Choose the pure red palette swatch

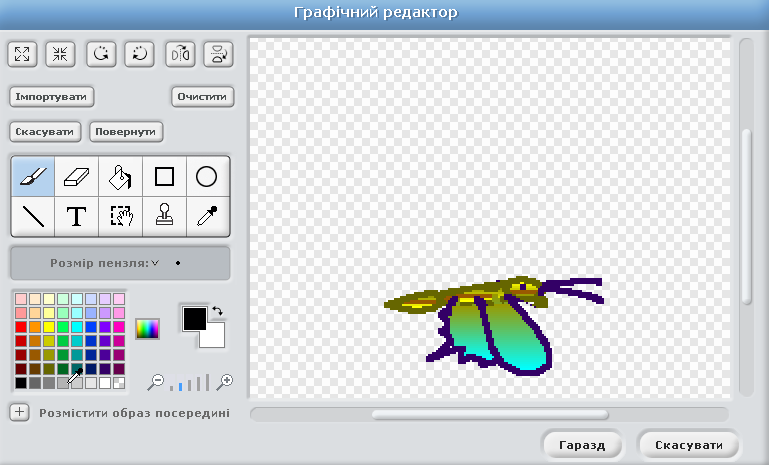(21, 327)
